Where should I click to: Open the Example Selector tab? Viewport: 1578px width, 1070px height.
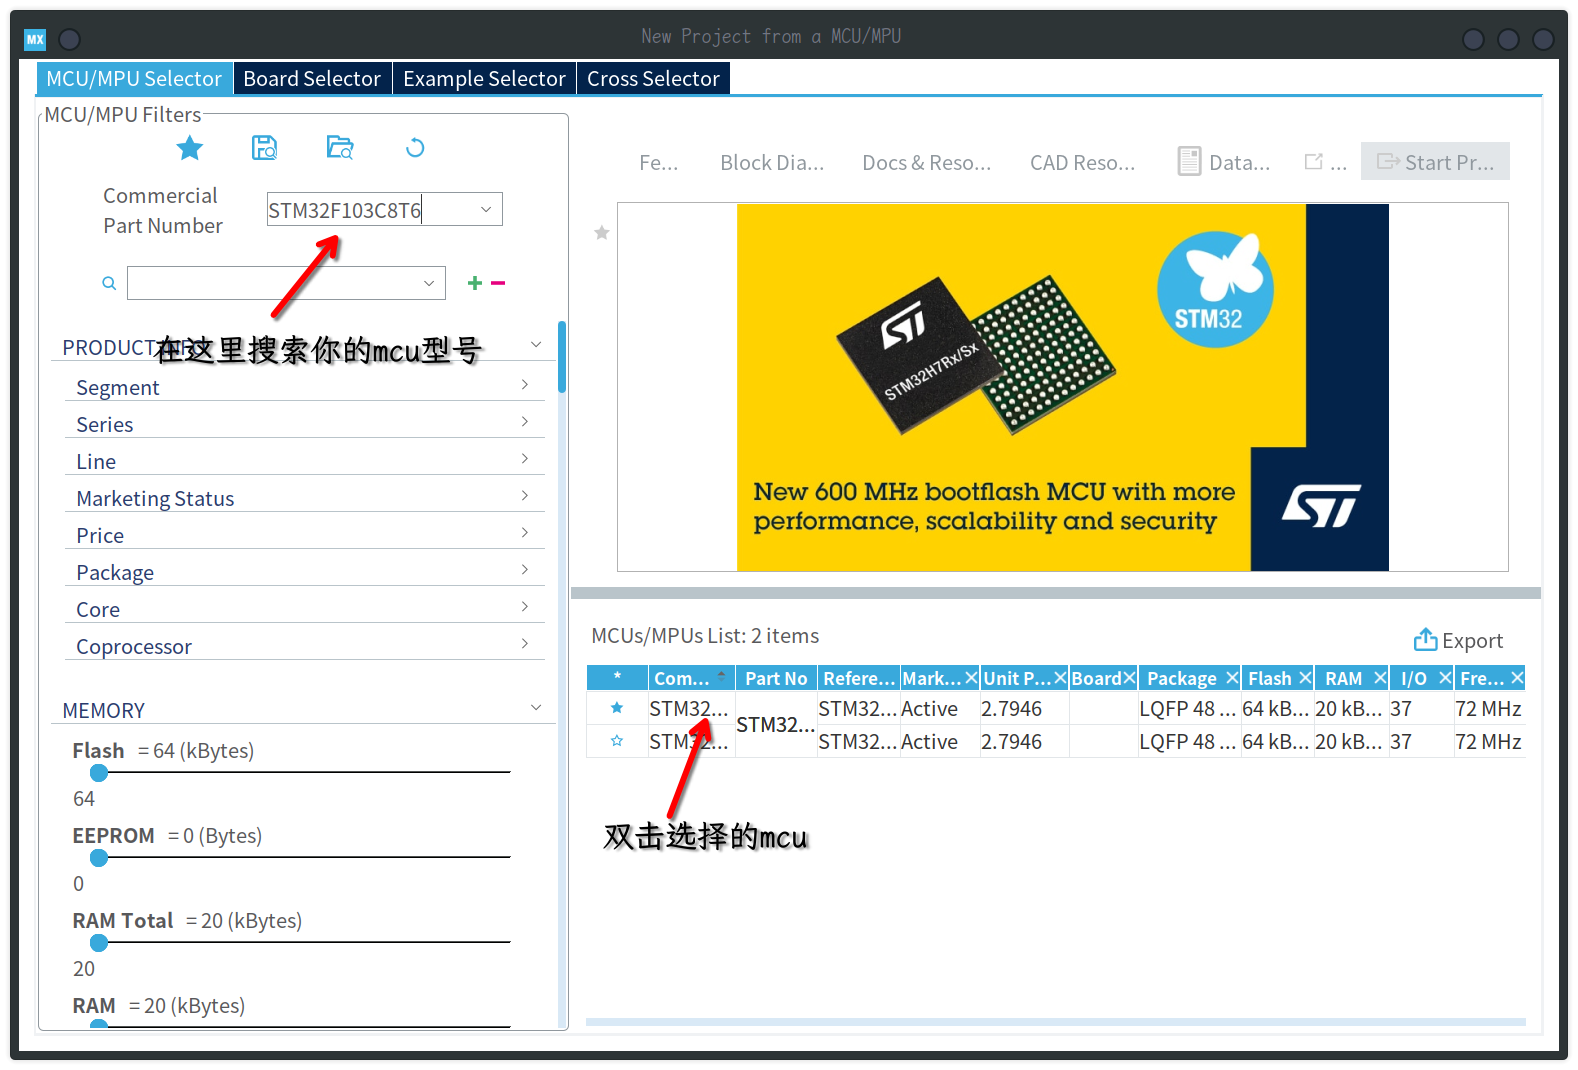(x=484, y=78)
